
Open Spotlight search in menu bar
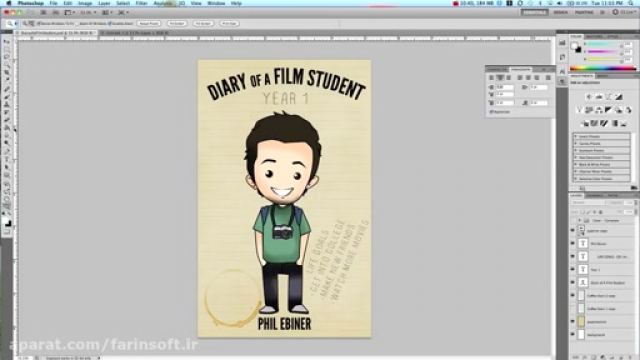631,3
